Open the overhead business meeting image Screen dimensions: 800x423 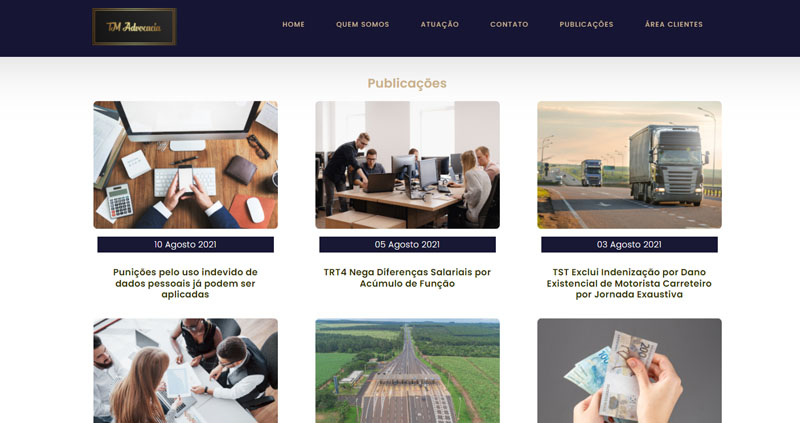186,371
